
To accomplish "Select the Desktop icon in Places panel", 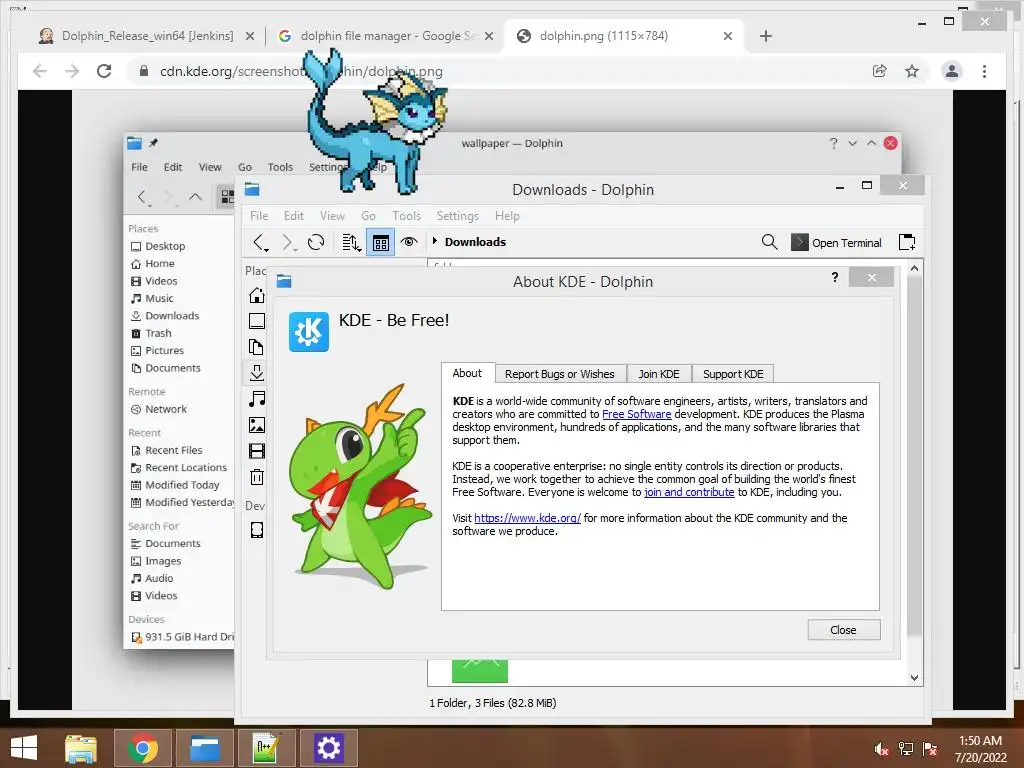I will coord(257,321).
